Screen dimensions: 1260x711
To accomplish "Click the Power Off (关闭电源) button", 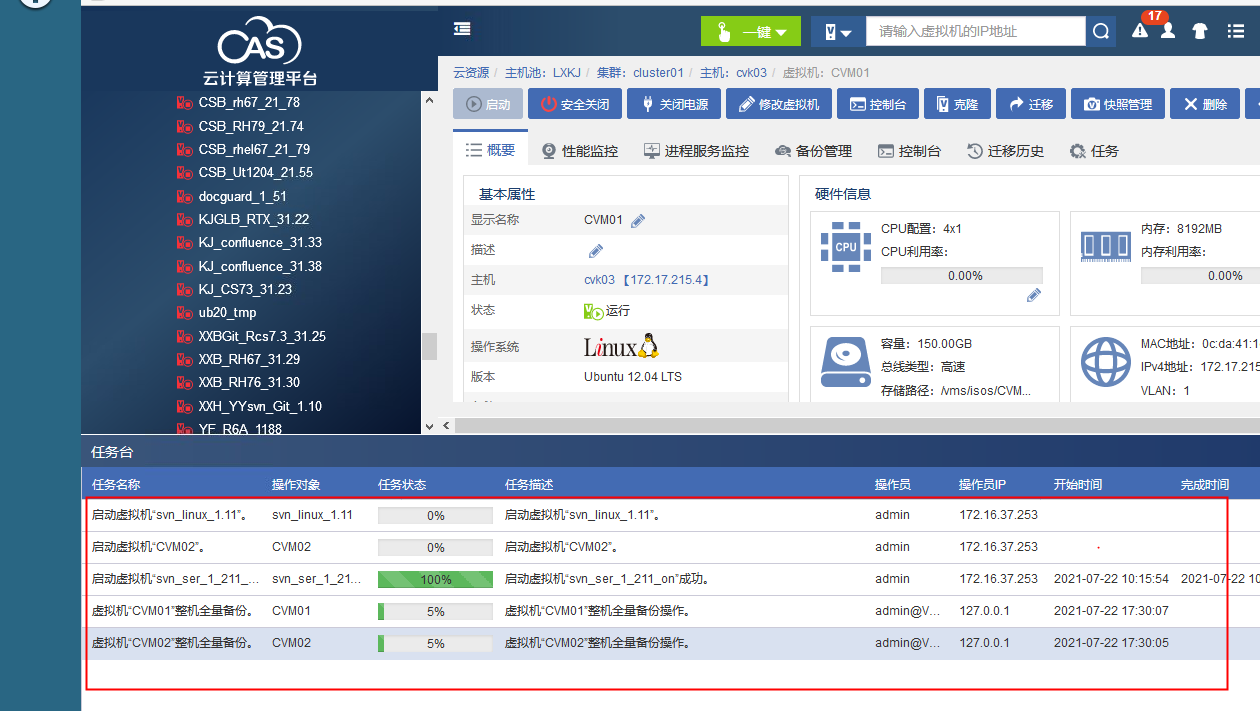I will (x=675, y=104).
